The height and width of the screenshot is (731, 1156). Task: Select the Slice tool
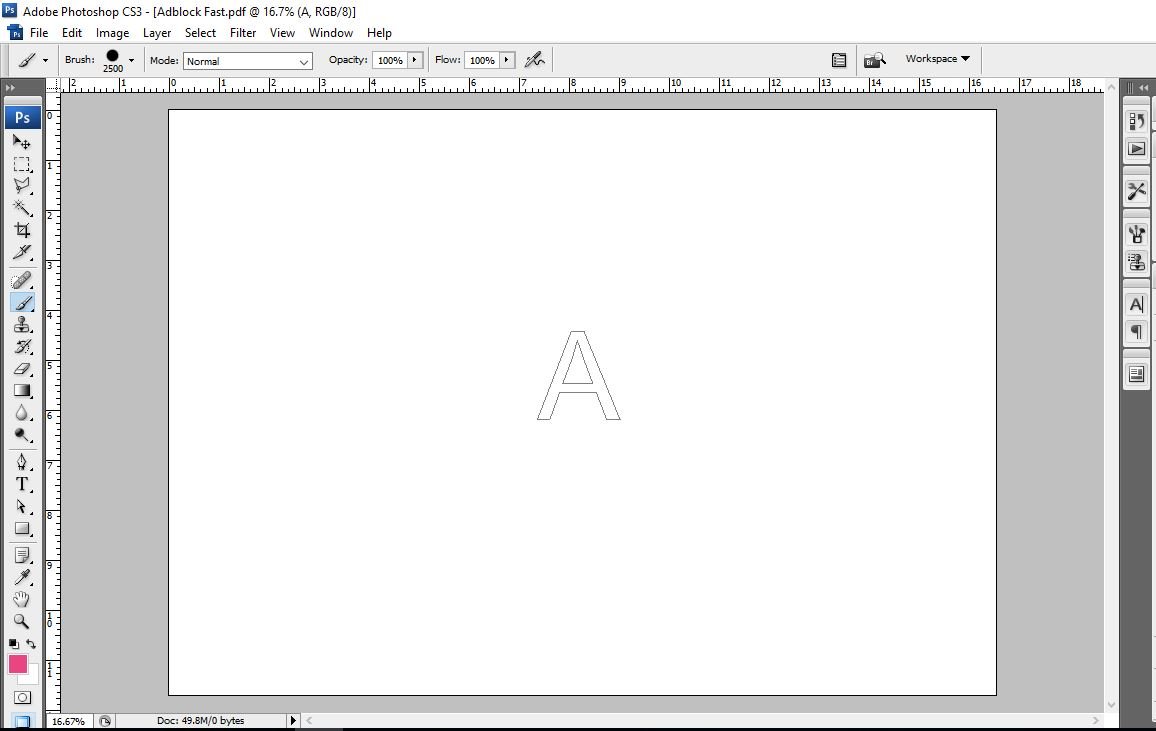pos(22,252)
